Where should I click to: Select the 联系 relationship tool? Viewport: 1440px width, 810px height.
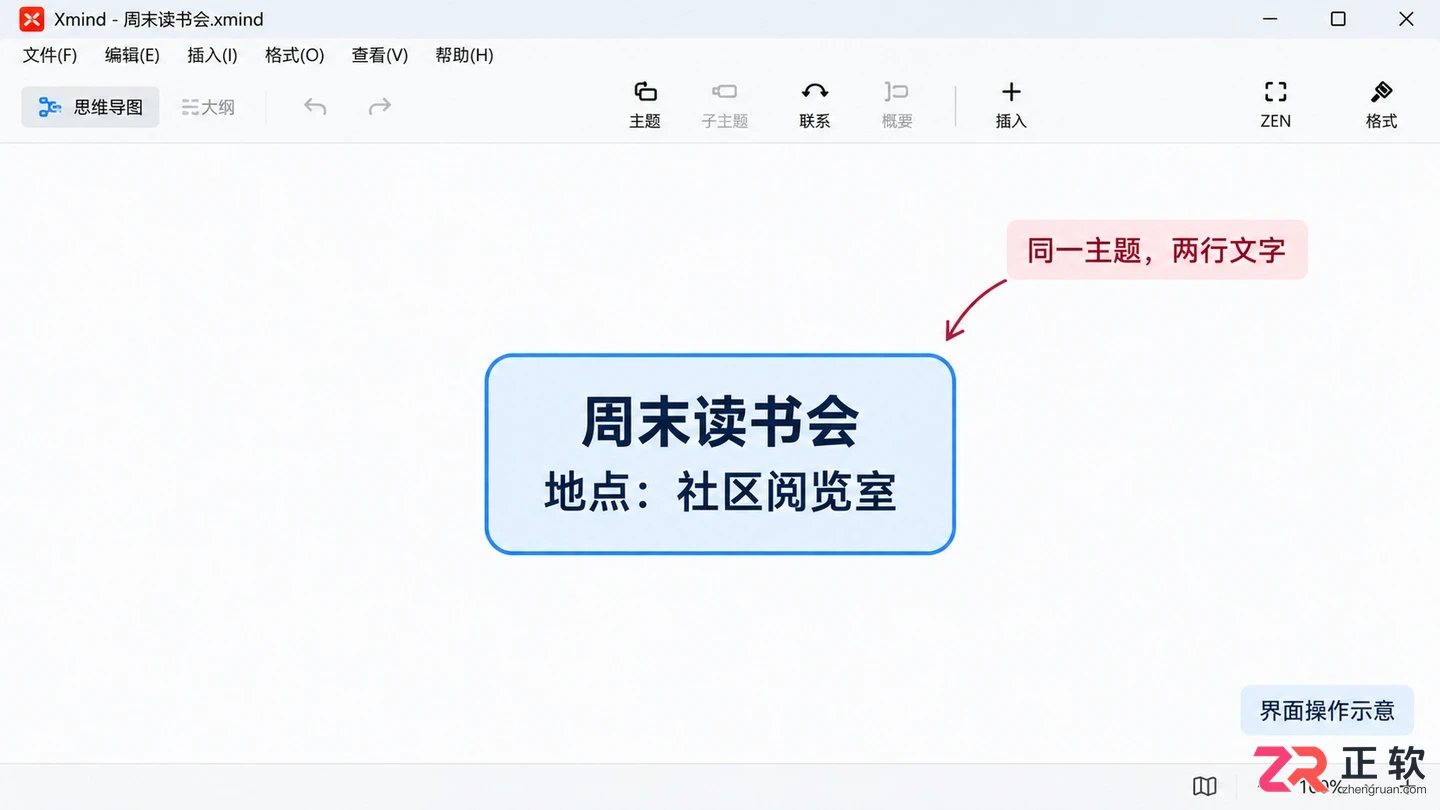[x=815, y=105]
